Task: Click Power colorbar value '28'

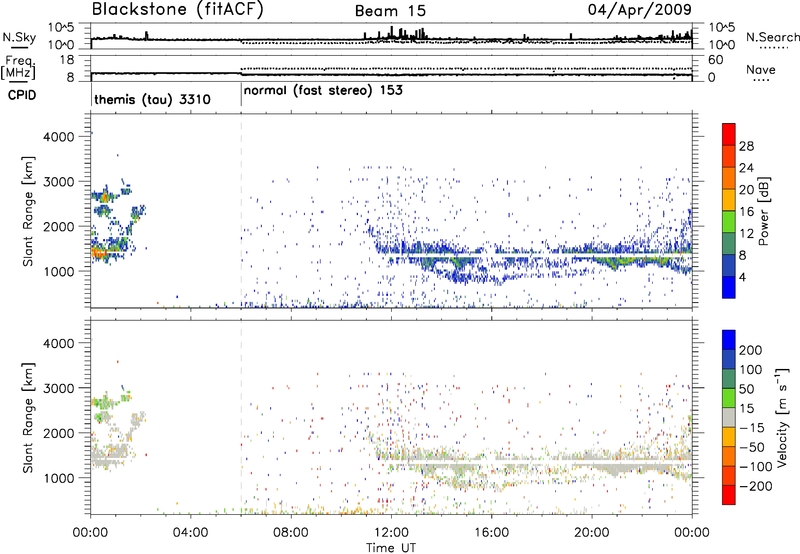Action: pyautogui.click(x=746, y=146)
